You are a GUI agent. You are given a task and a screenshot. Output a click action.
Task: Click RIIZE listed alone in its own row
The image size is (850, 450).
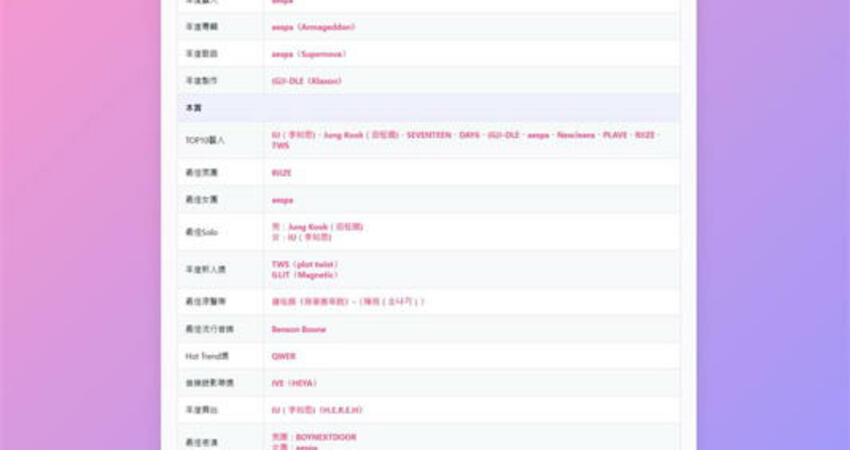click(x=281, y=173)
